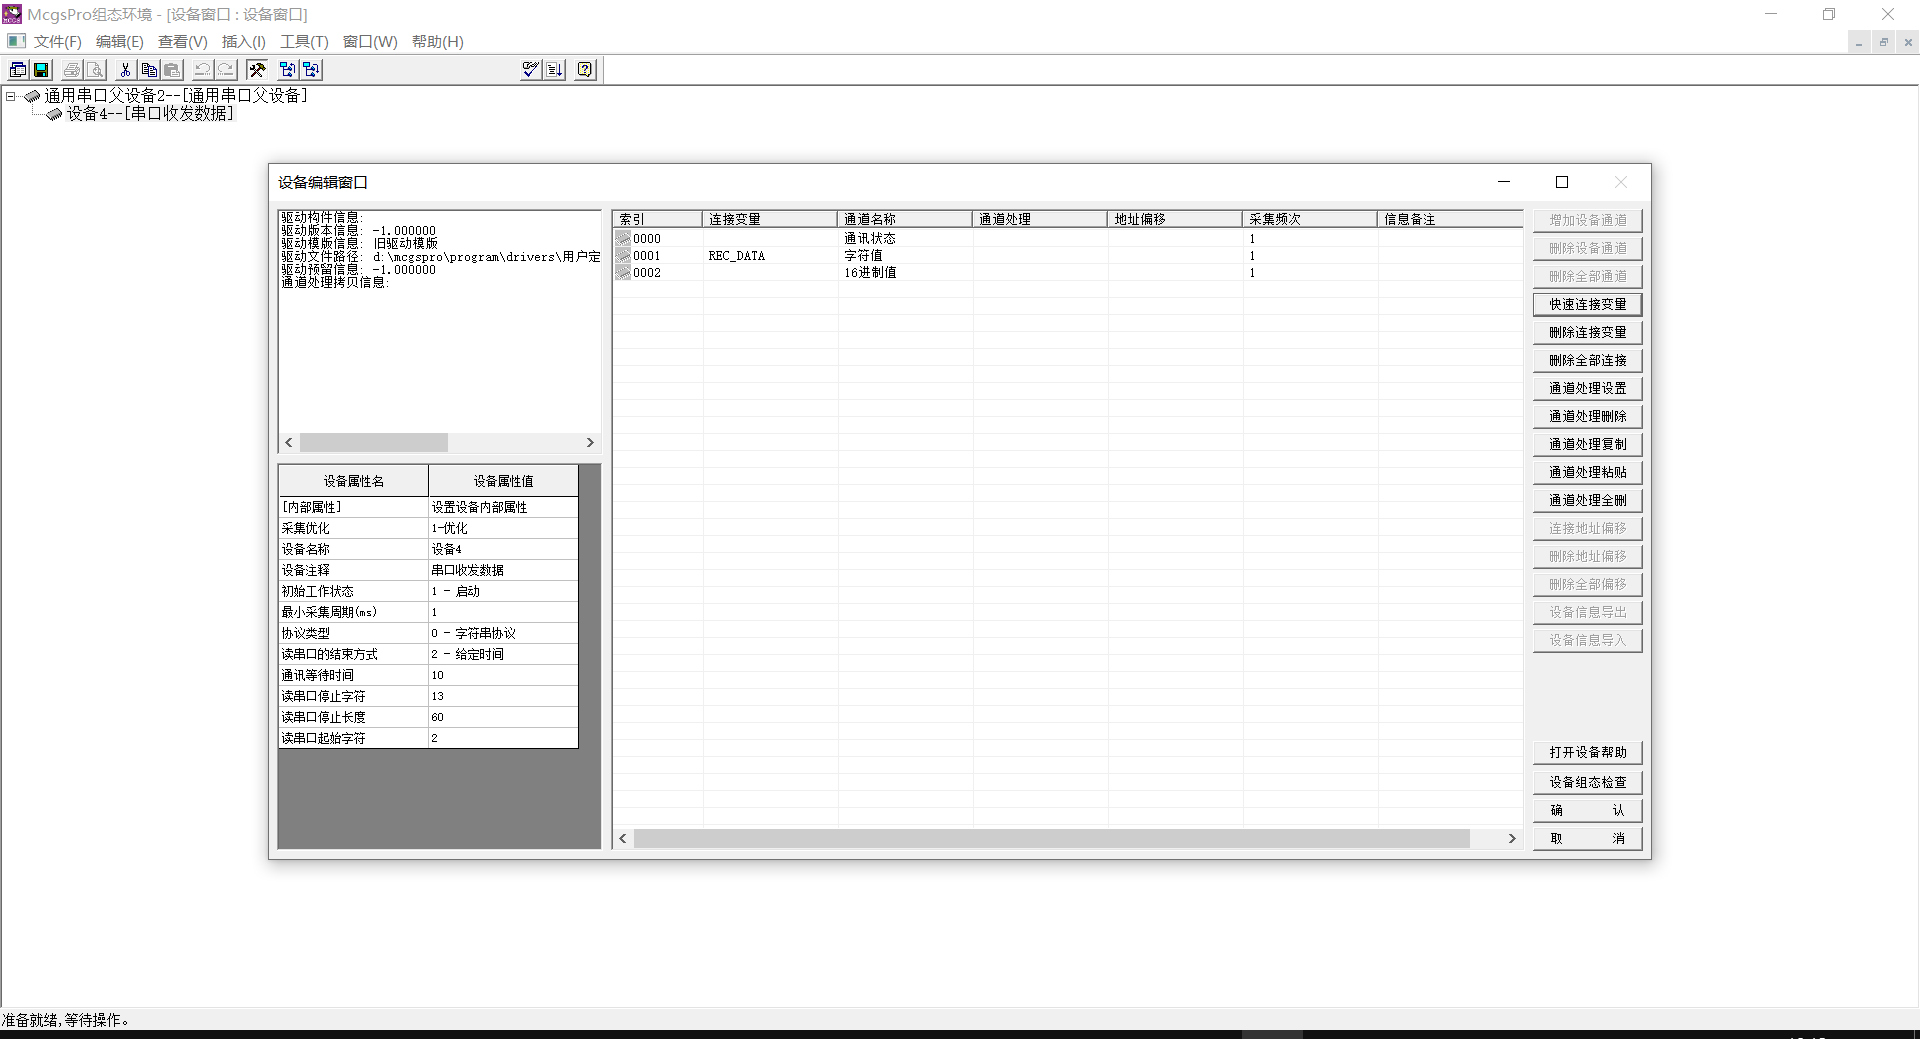
Task: Click the download project toolbar icon
Action: tap(555, 69)
